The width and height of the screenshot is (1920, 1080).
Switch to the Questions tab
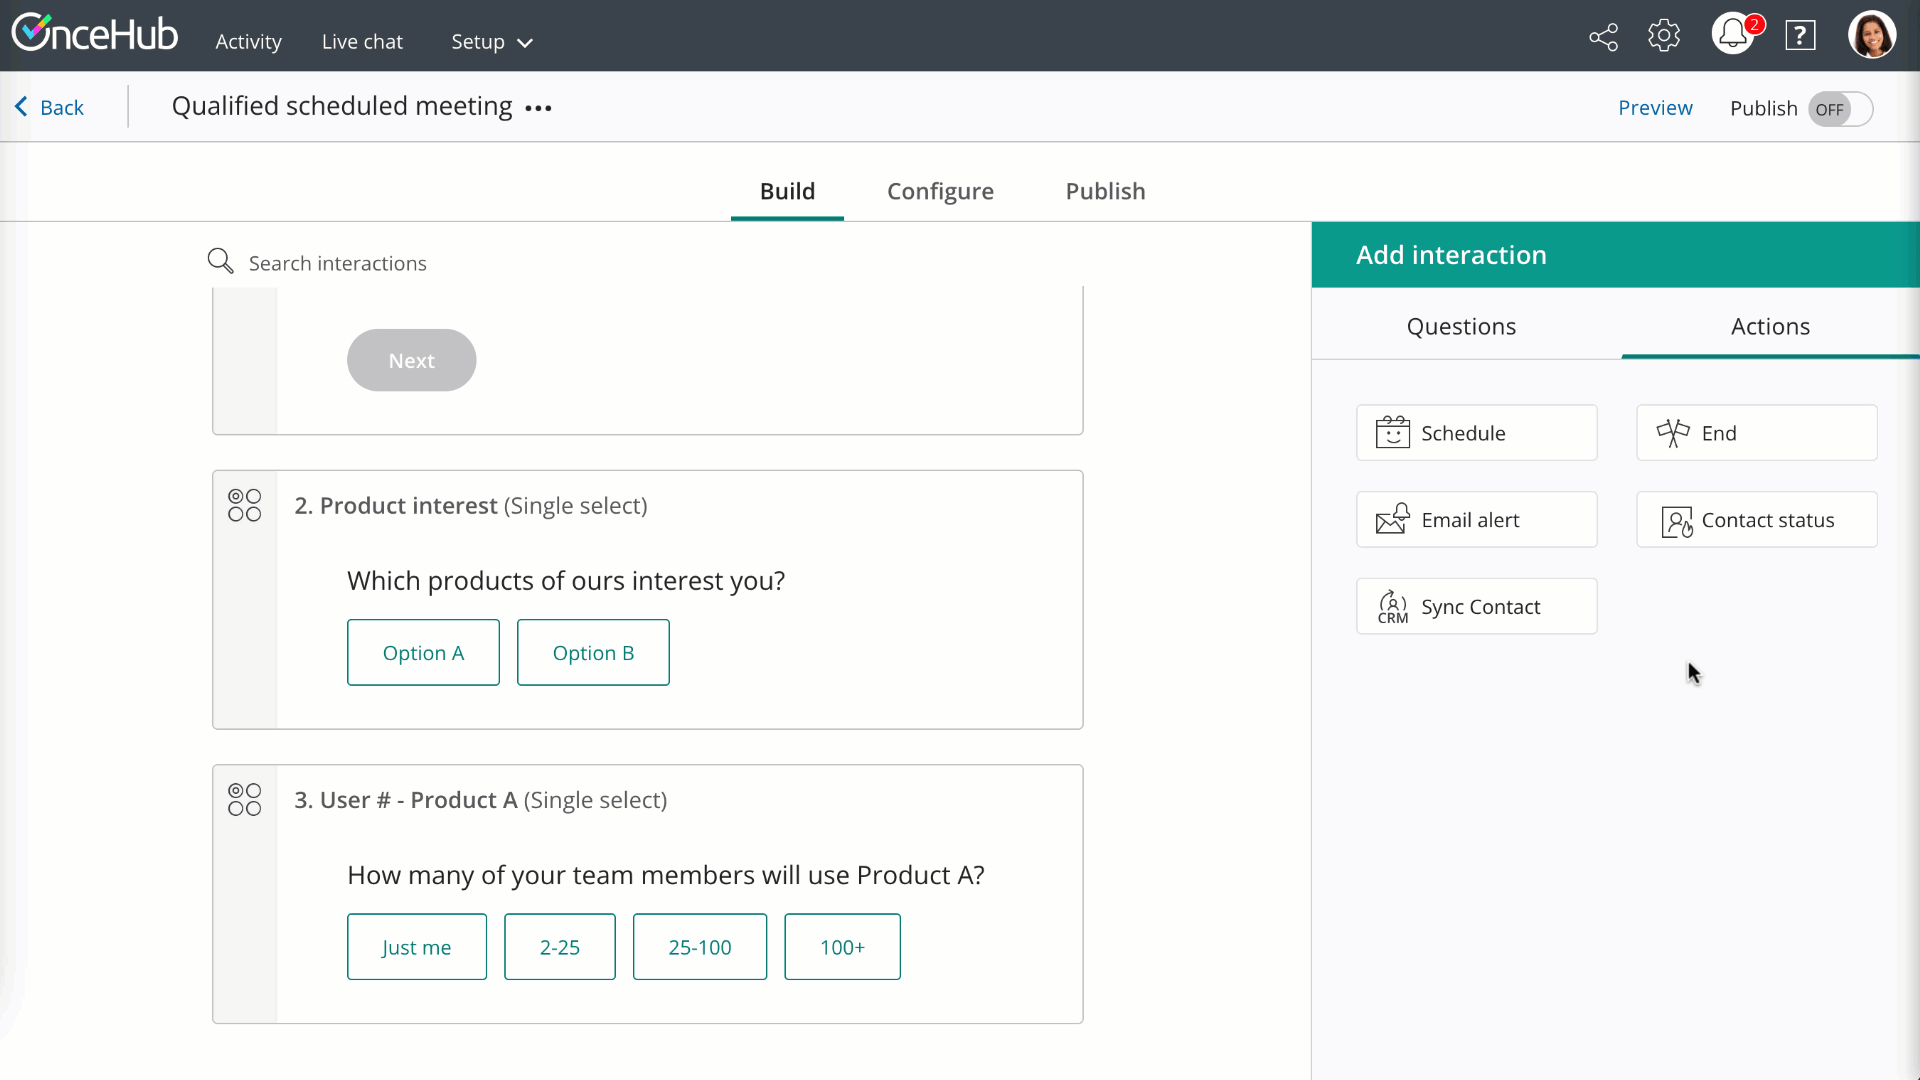(x=1461, y=326)
